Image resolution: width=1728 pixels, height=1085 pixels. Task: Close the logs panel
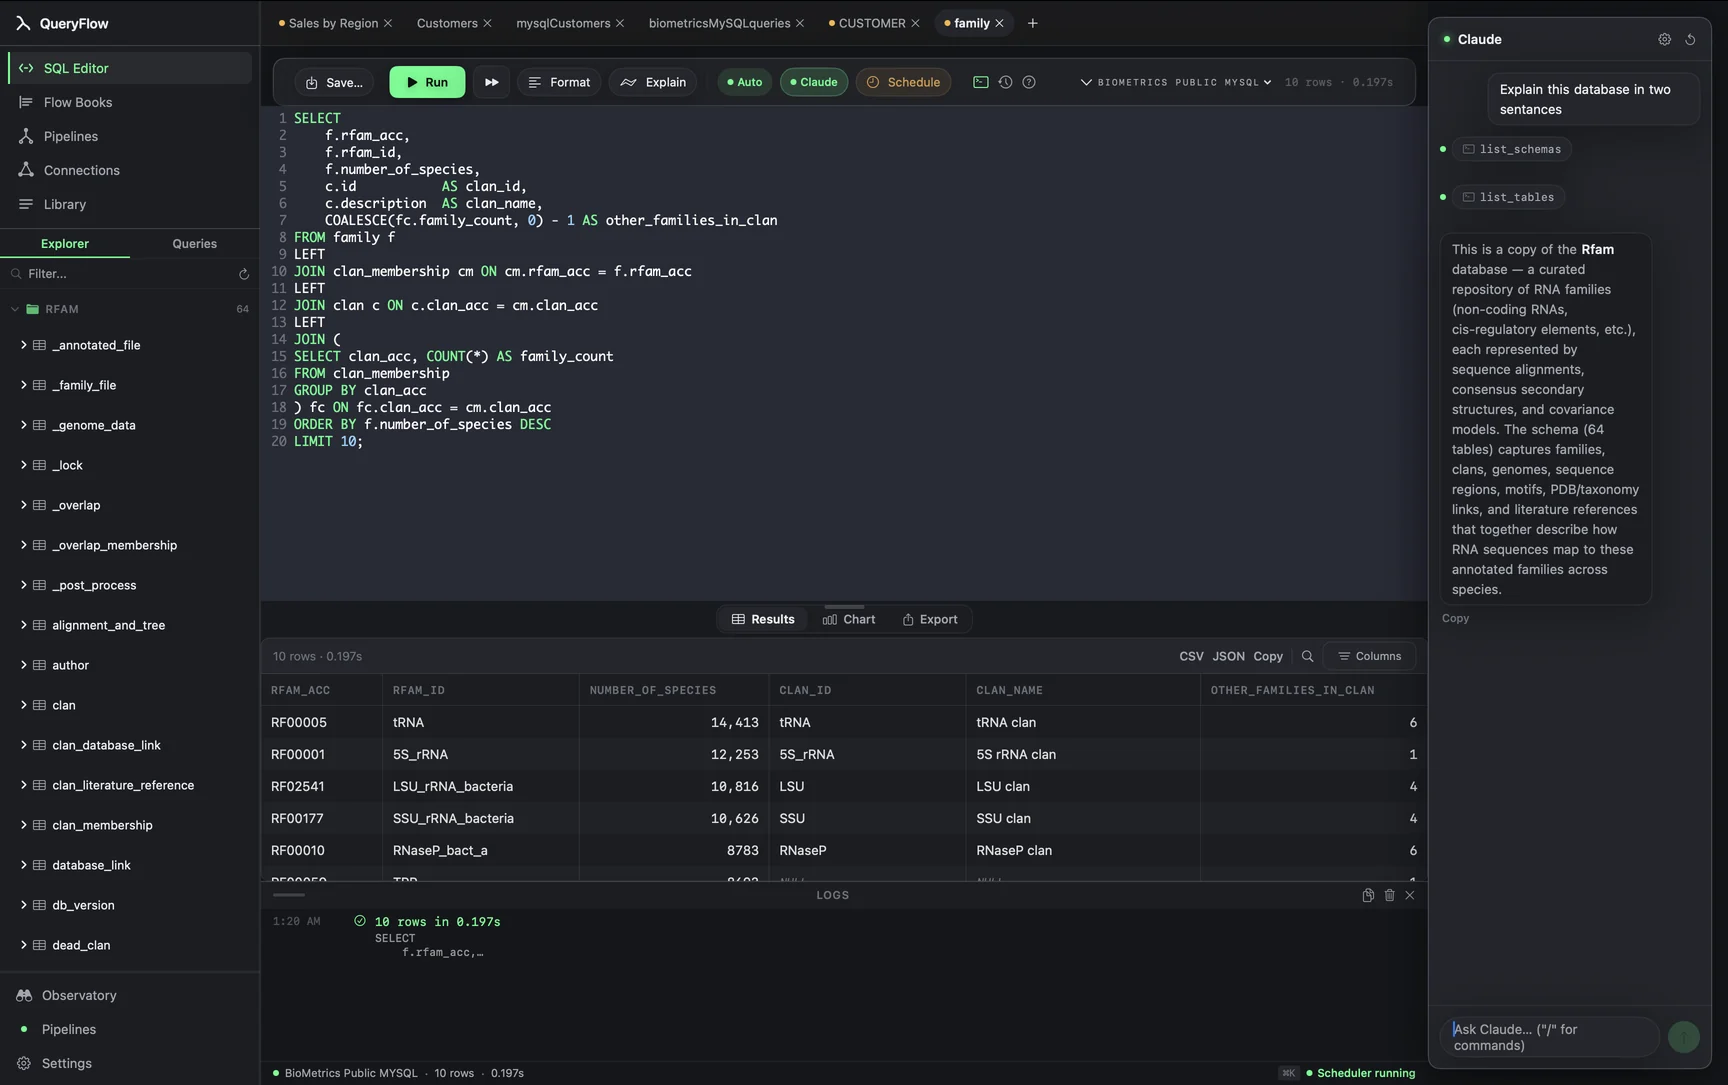[x=1410, y=895]
